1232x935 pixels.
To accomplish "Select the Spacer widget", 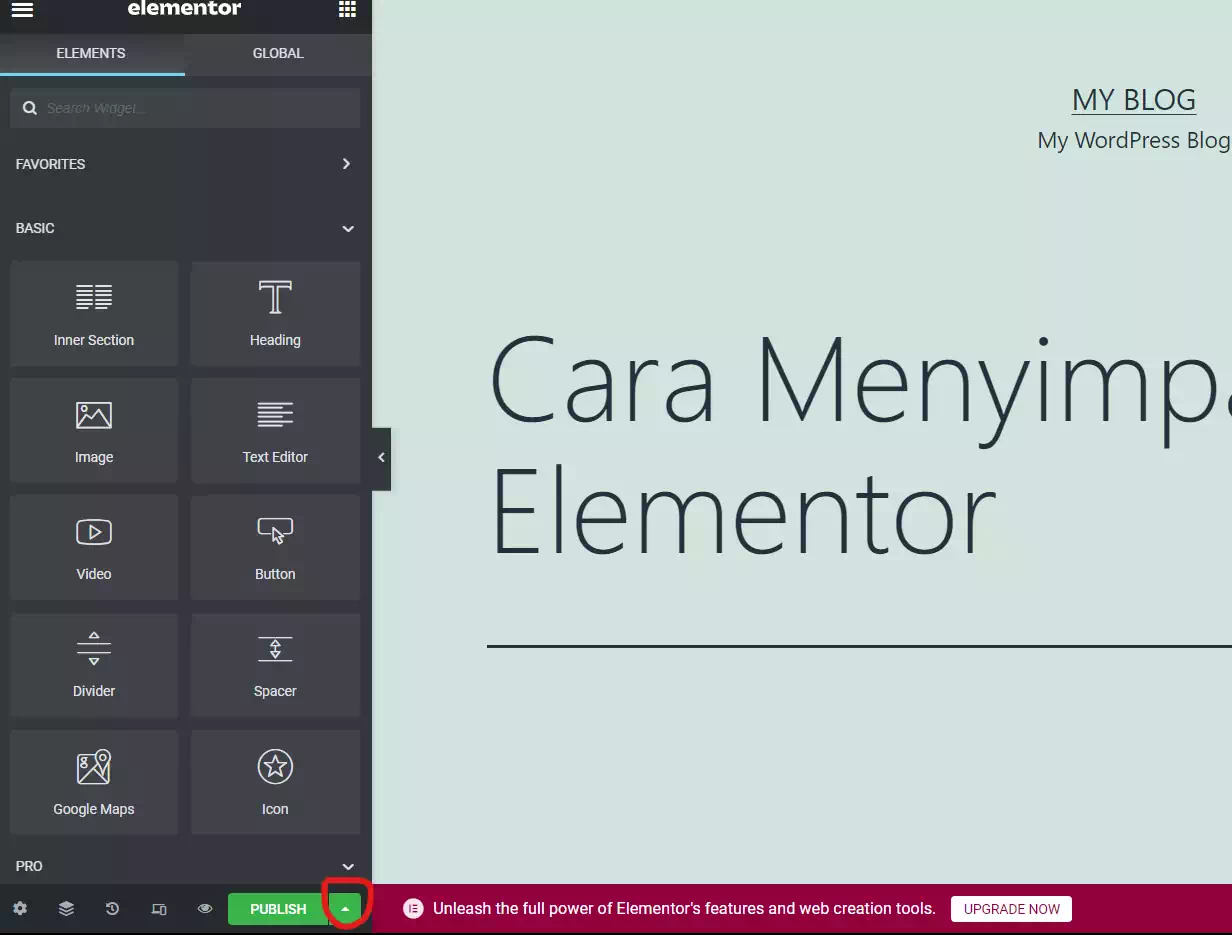I will 275,665.
